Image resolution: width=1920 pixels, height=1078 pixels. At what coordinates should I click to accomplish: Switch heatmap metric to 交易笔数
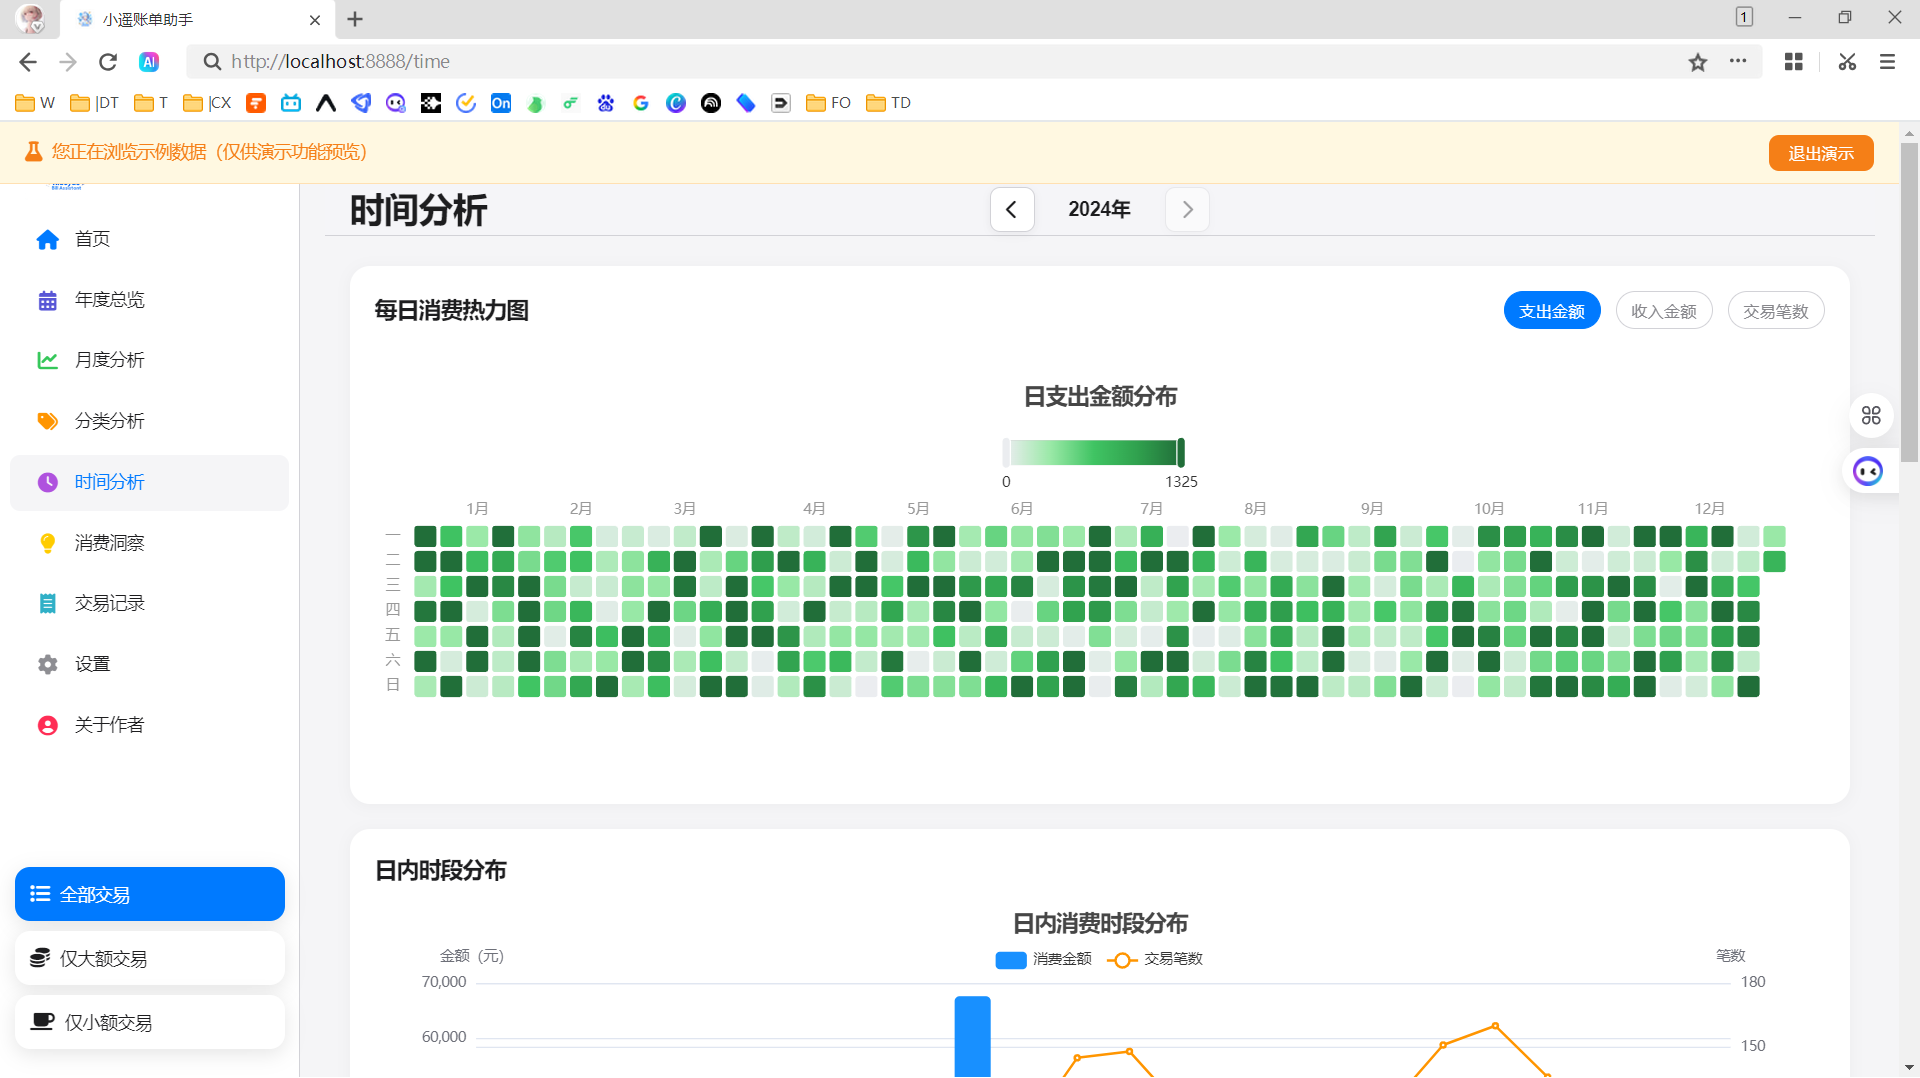[x=1775, y=310]
